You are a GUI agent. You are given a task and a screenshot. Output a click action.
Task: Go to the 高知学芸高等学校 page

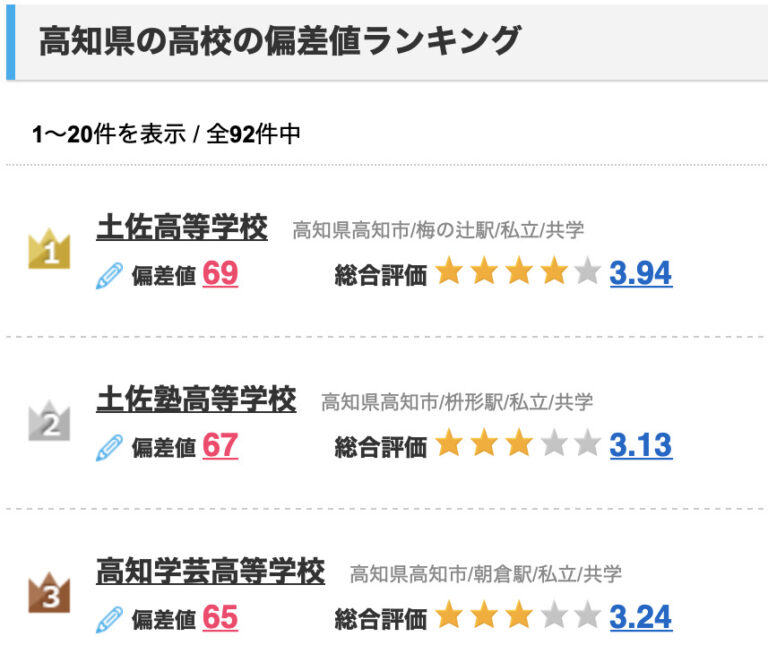click(x=210, y=572)
